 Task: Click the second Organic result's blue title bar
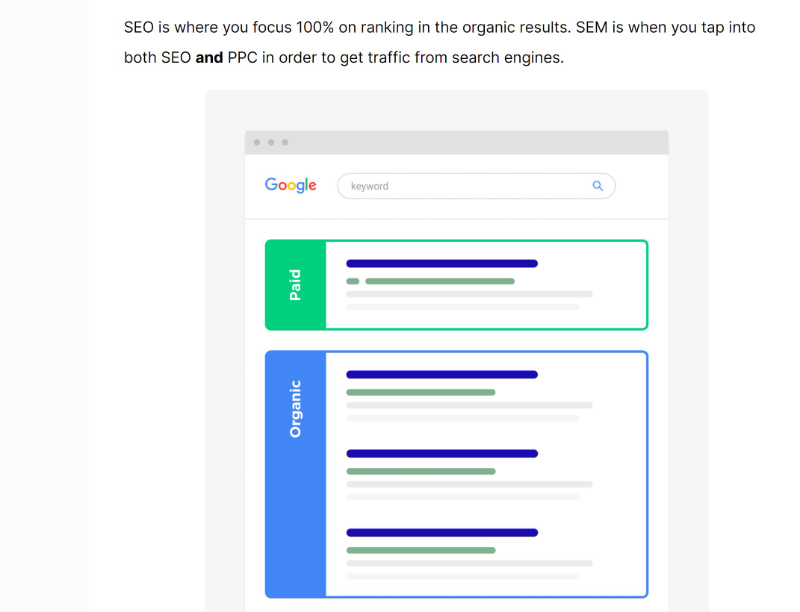tap(441, 454)
